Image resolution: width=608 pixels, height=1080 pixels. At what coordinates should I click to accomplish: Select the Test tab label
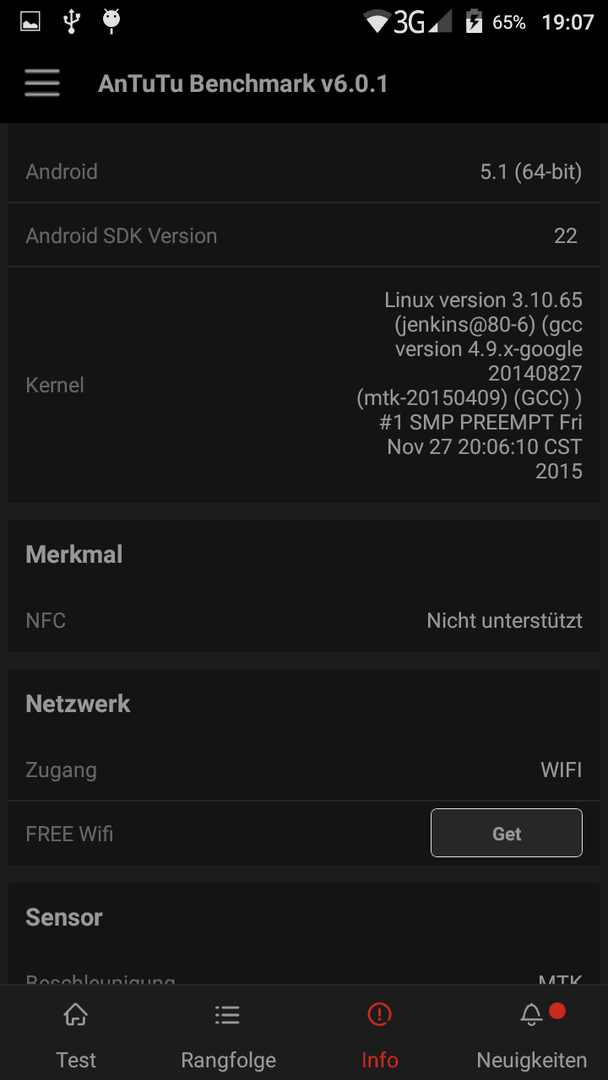[x=76, y=1059]
